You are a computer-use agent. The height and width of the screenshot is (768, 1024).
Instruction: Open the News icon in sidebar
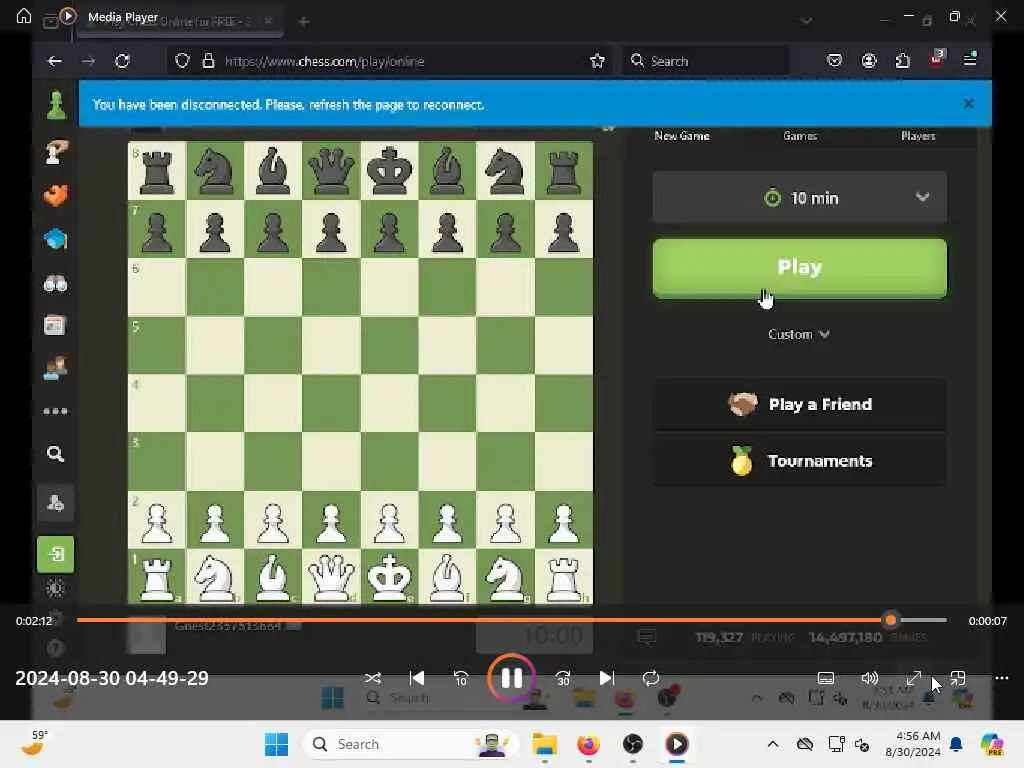point(55,325)
